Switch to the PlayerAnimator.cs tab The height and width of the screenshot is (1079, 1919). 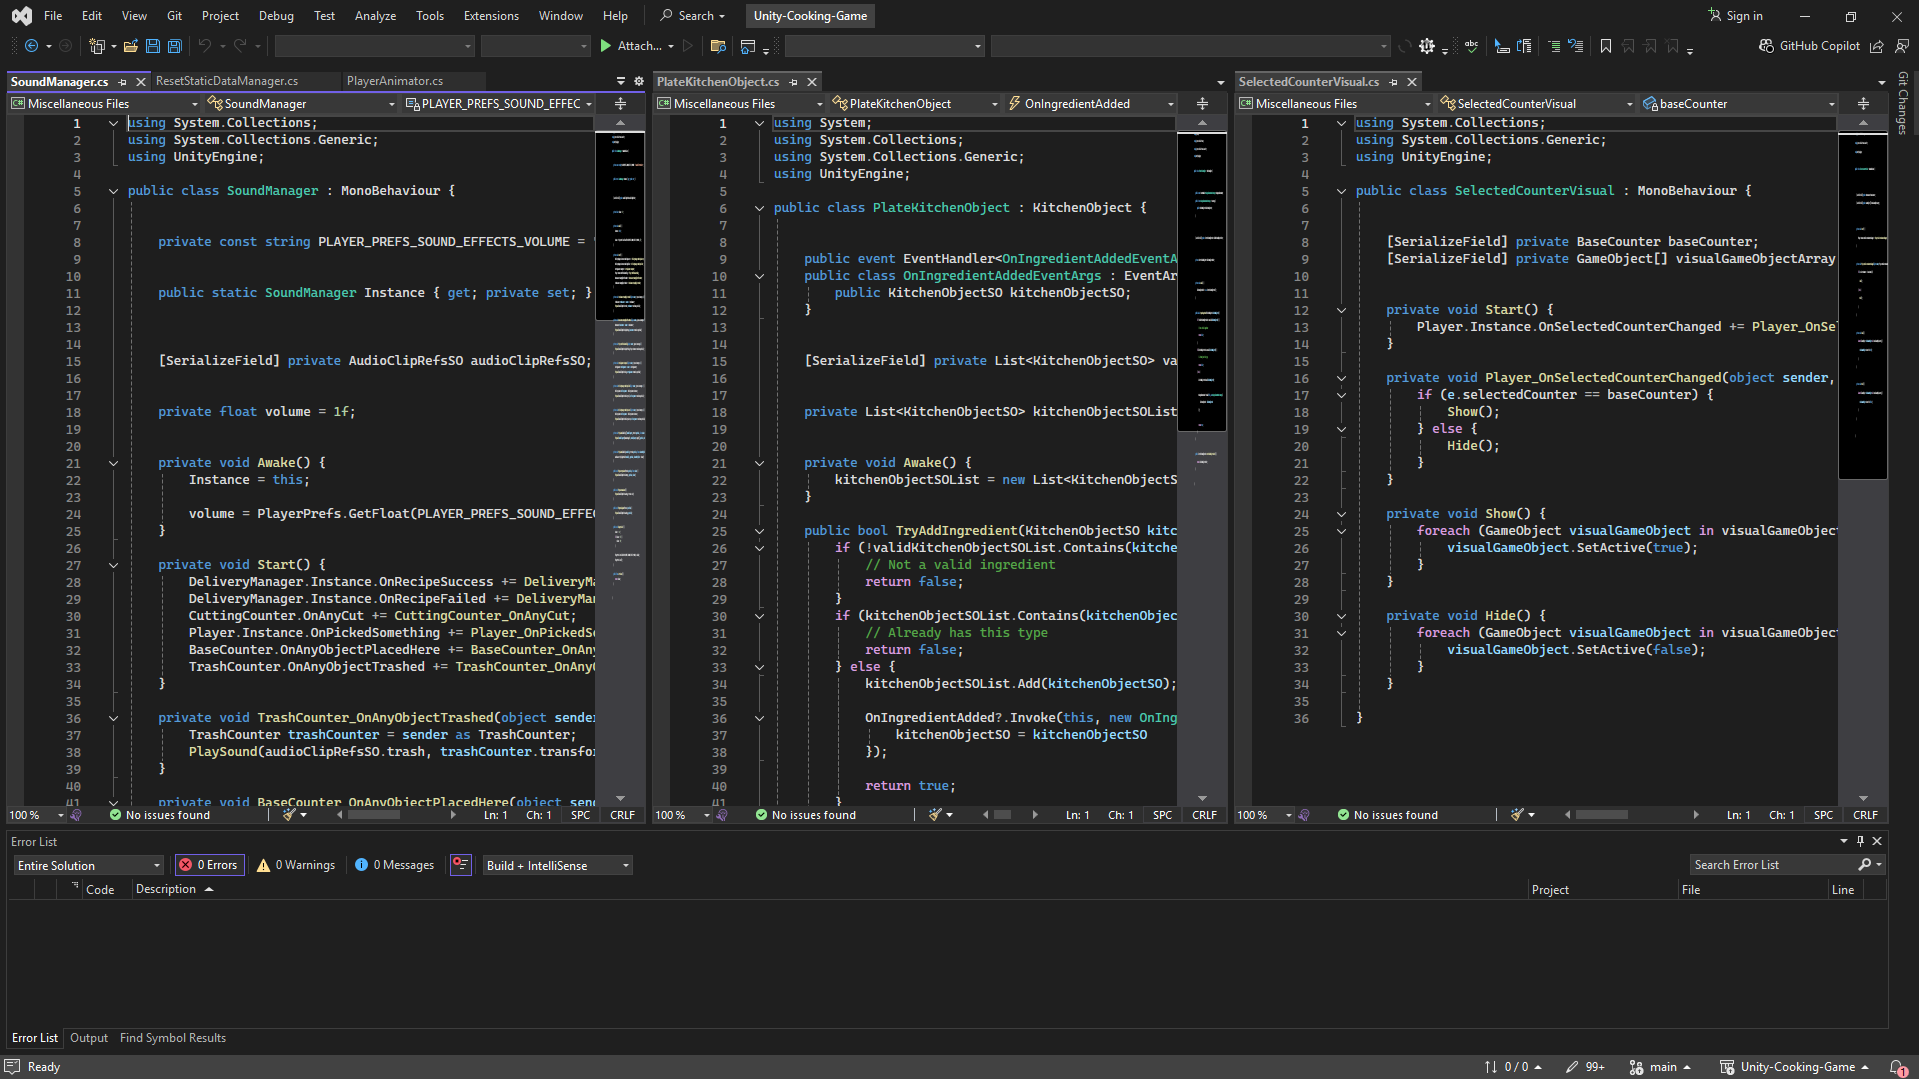pos(394,81)
